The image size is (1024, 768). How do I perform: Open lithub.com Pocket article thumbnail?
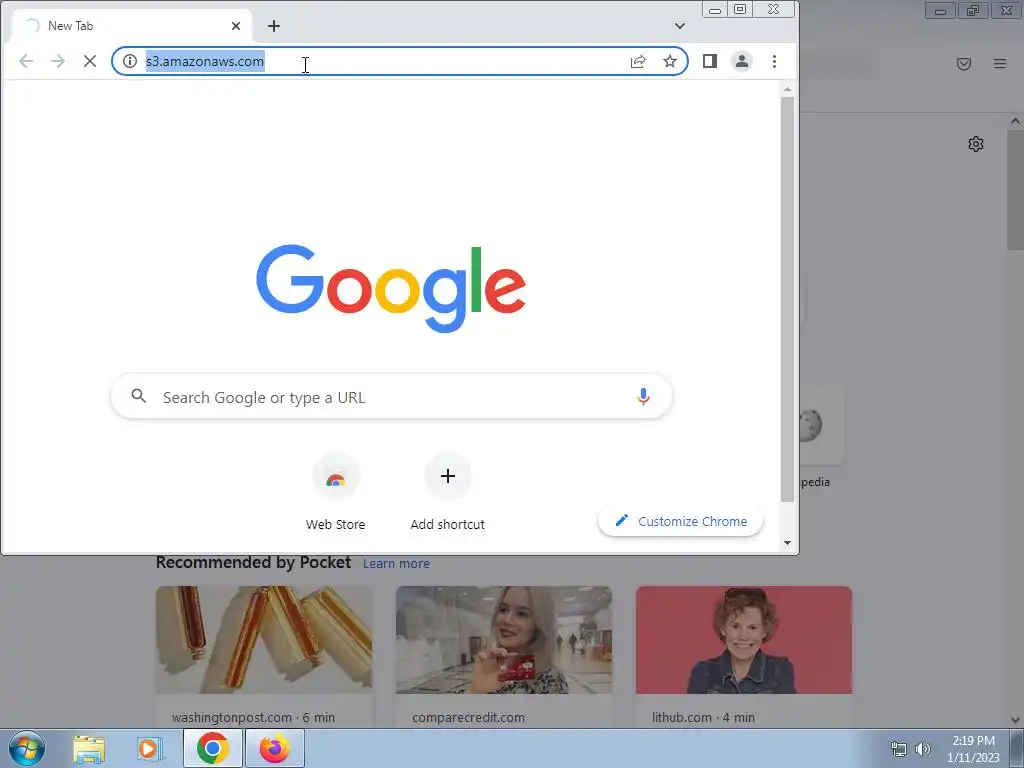point(744,640)
